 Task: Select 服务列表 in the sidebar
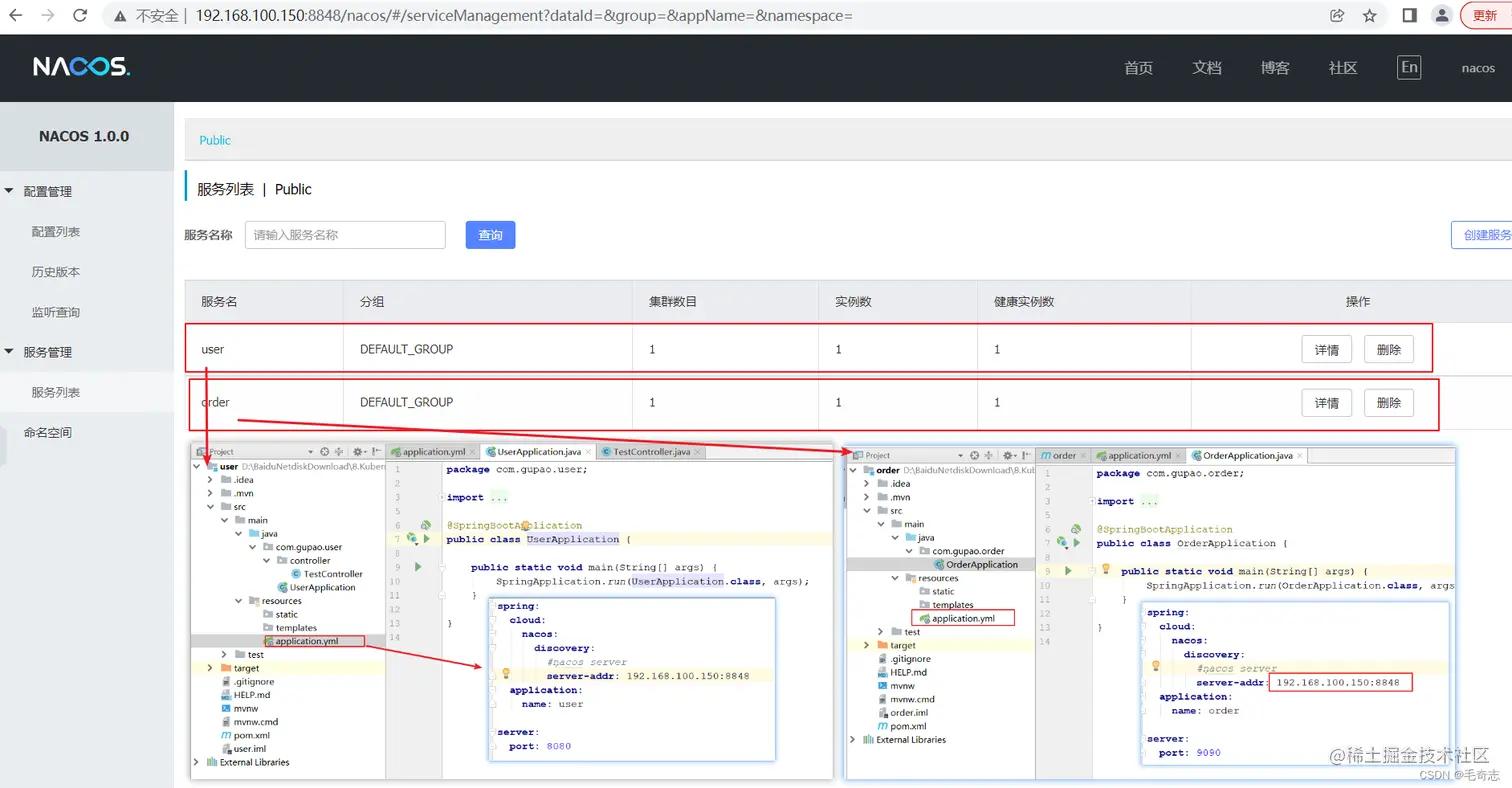[x=56, y=392]
